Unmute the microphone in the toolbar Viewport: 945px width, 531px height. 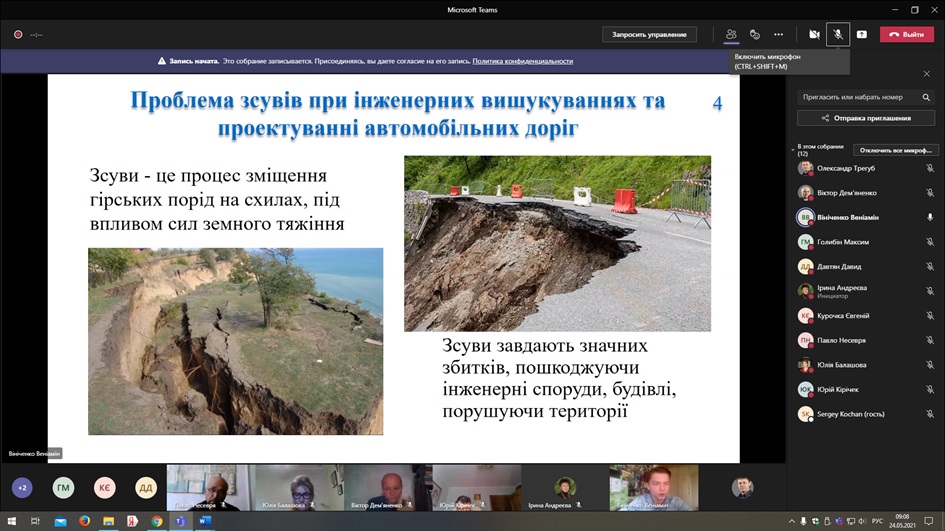tap(838, 34)
